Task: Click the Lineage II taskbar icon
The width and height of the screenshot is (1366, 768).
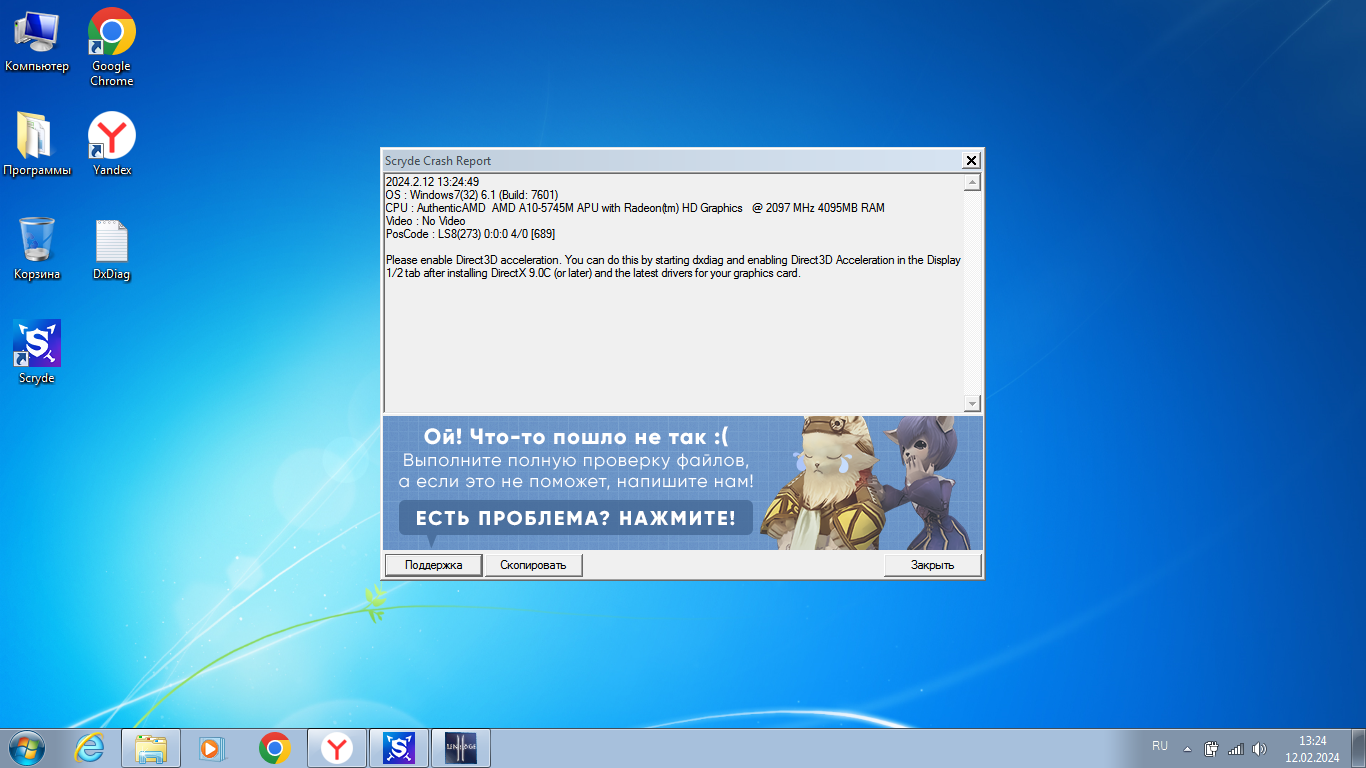Action: coord(460,748)
